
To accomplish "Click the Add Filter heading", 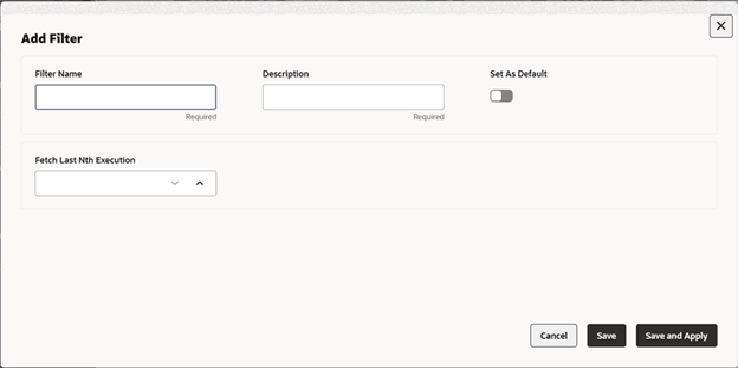I will [52, 39].
